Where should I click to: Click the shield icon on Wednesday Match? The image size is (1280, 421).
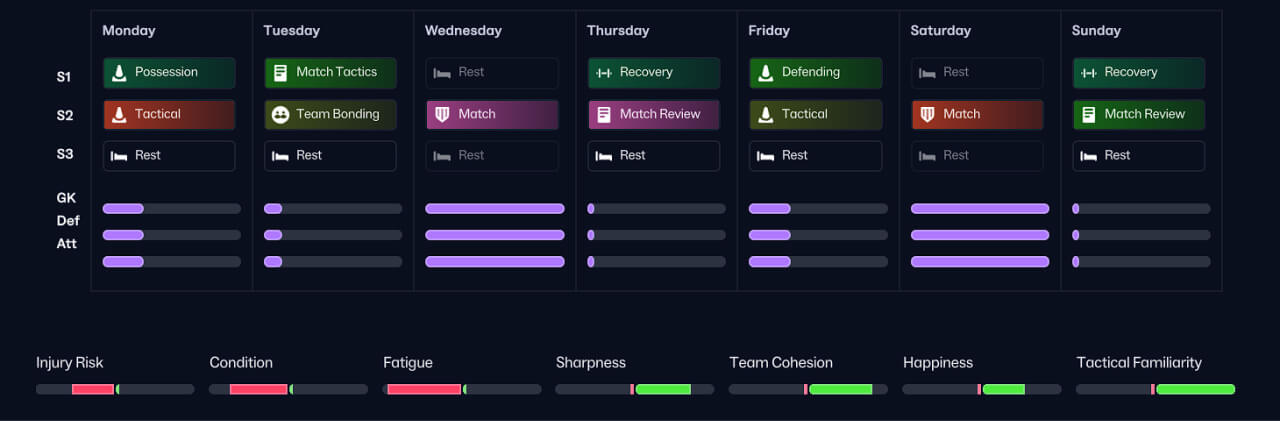442,114
